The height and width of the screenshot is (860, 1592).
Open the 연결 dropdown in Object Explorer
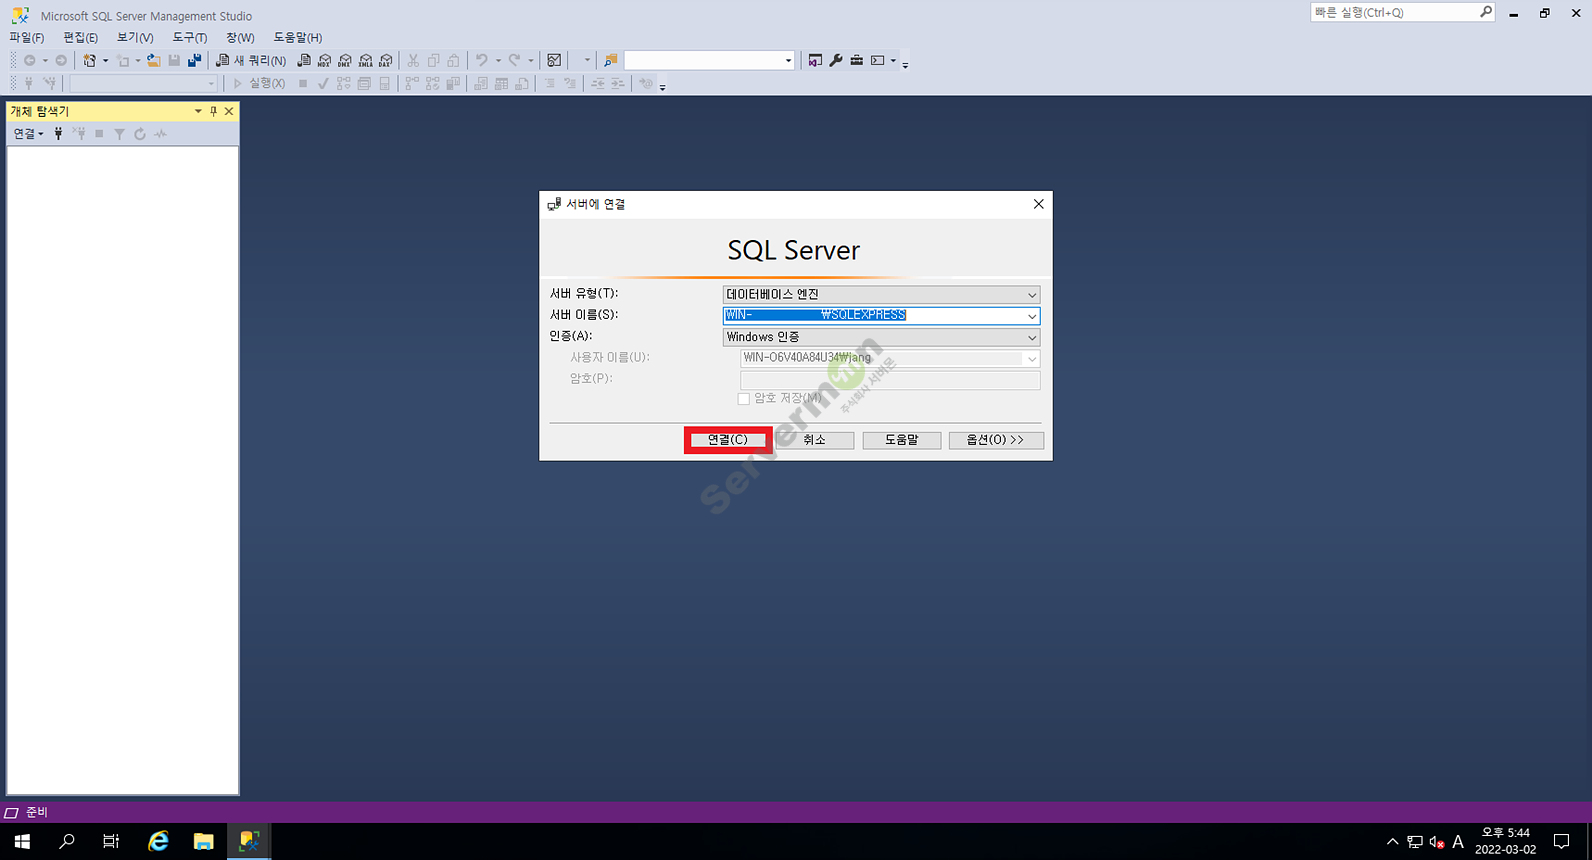coord(28,133)
